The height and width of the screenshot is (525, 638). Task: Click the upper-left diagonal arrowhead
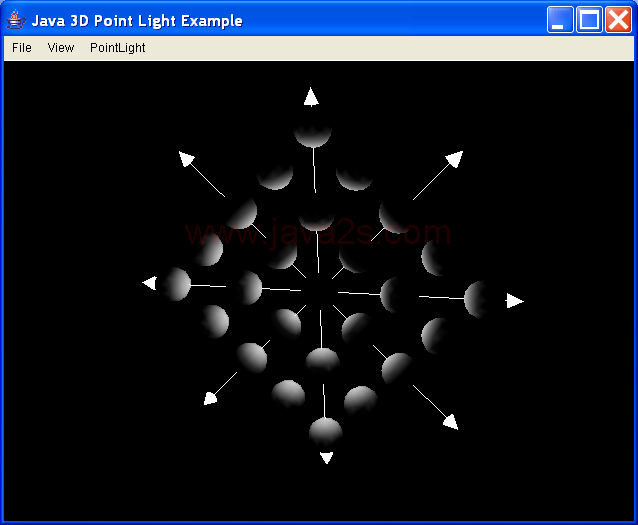click(x=186, y=159)
